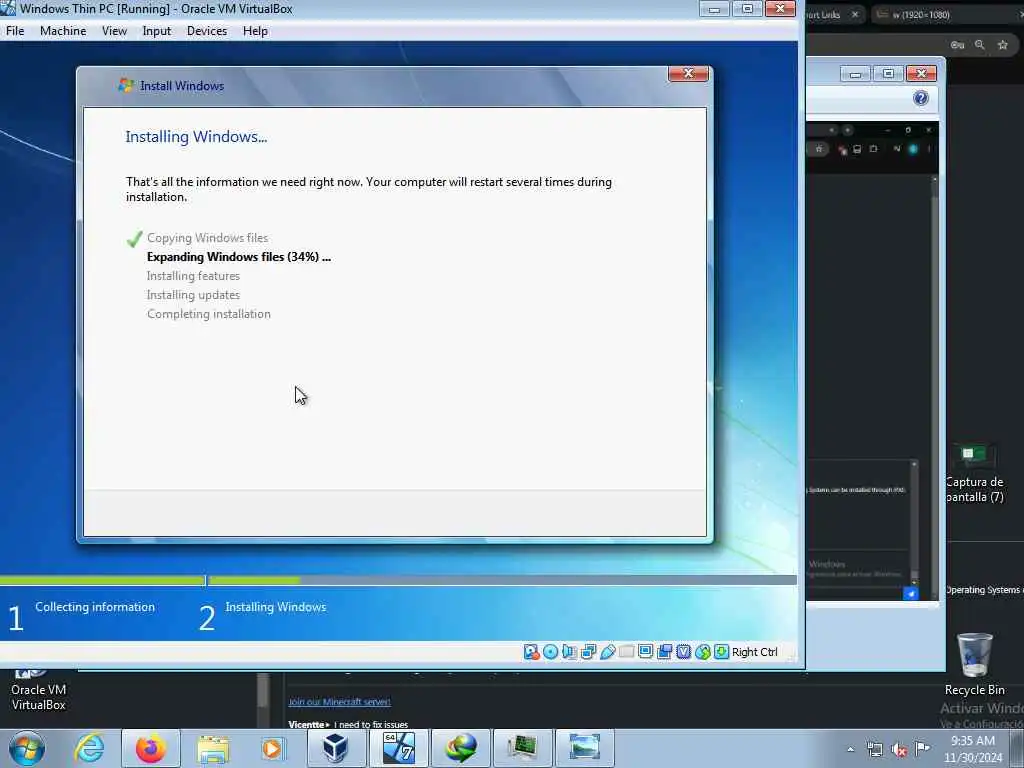1024x768 pixels.
Task: Open Action Center flag in system tray
Action: tap(922, 749)
